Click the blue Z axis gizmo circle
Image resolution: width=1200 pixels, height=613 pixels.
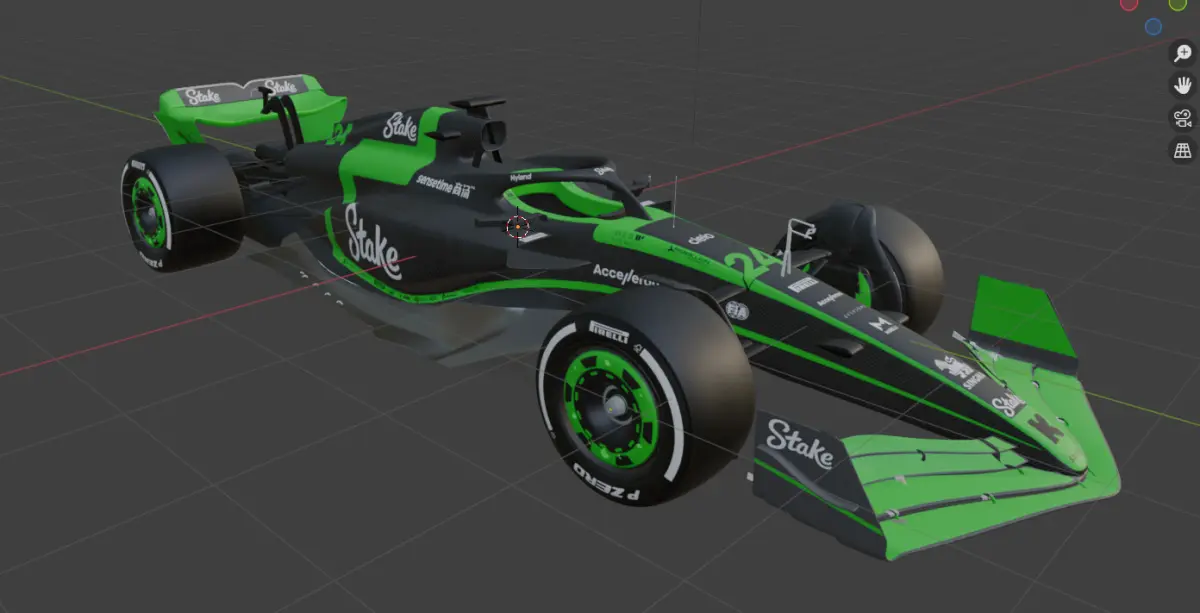tap(1154, 27)
